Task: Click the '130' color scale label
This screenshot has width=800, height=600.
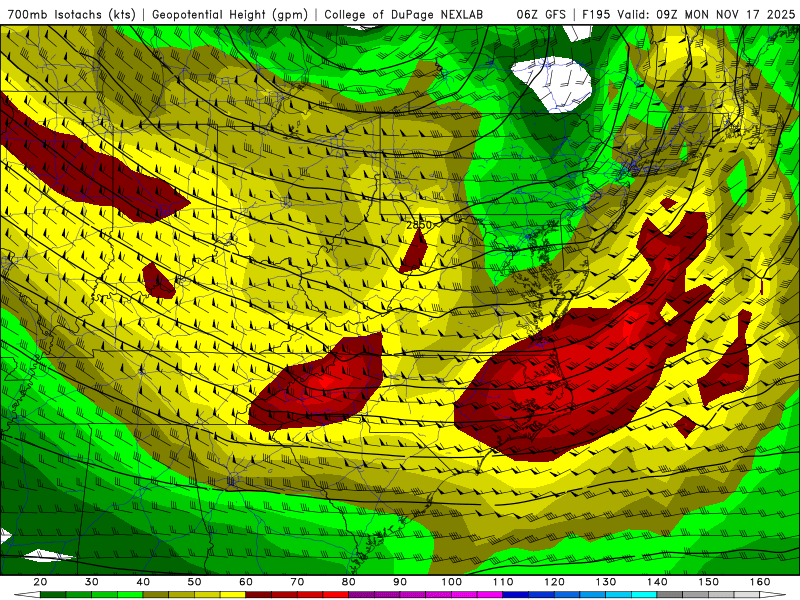Action: (606, 582)
